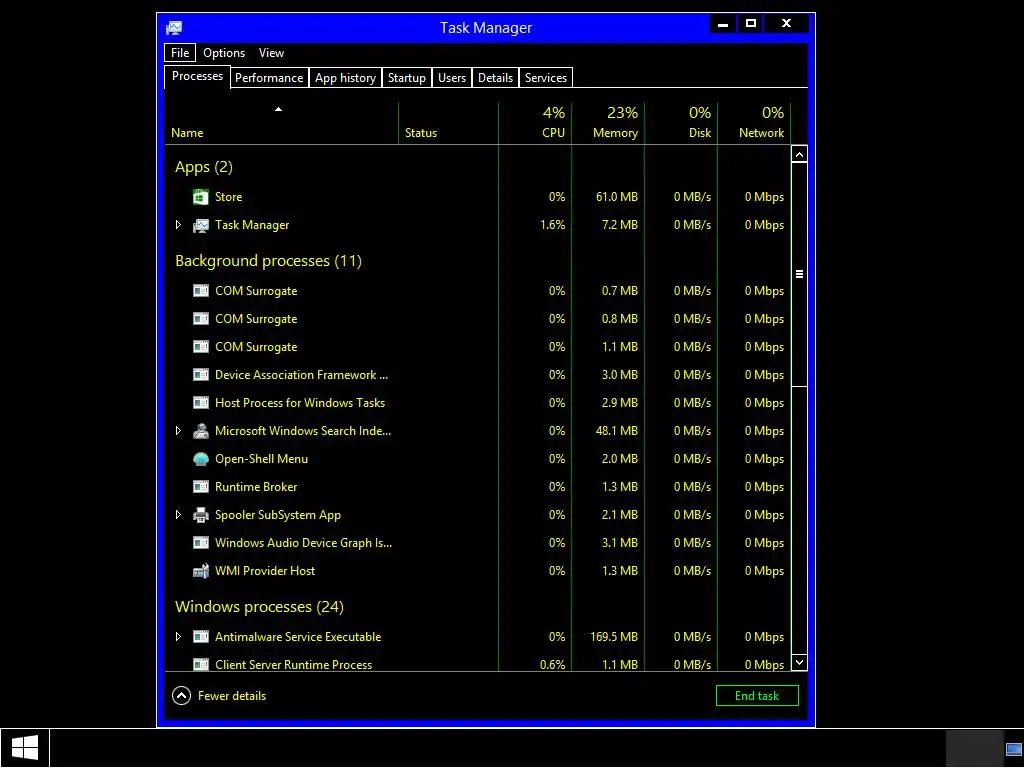Select the Open-Shell Menu row text

261,459
